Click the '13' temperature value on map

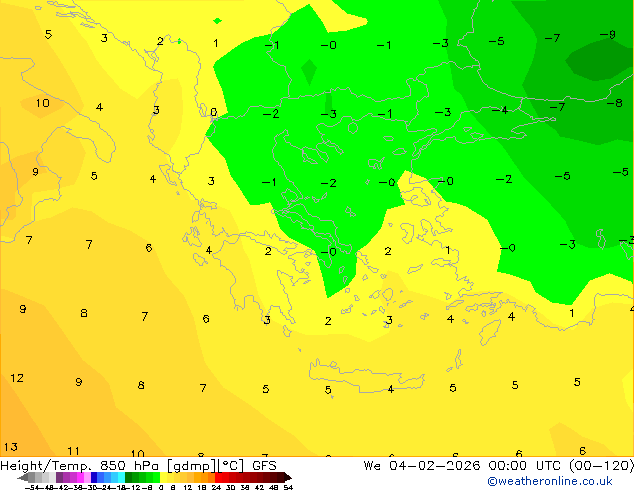pos(11,447)
